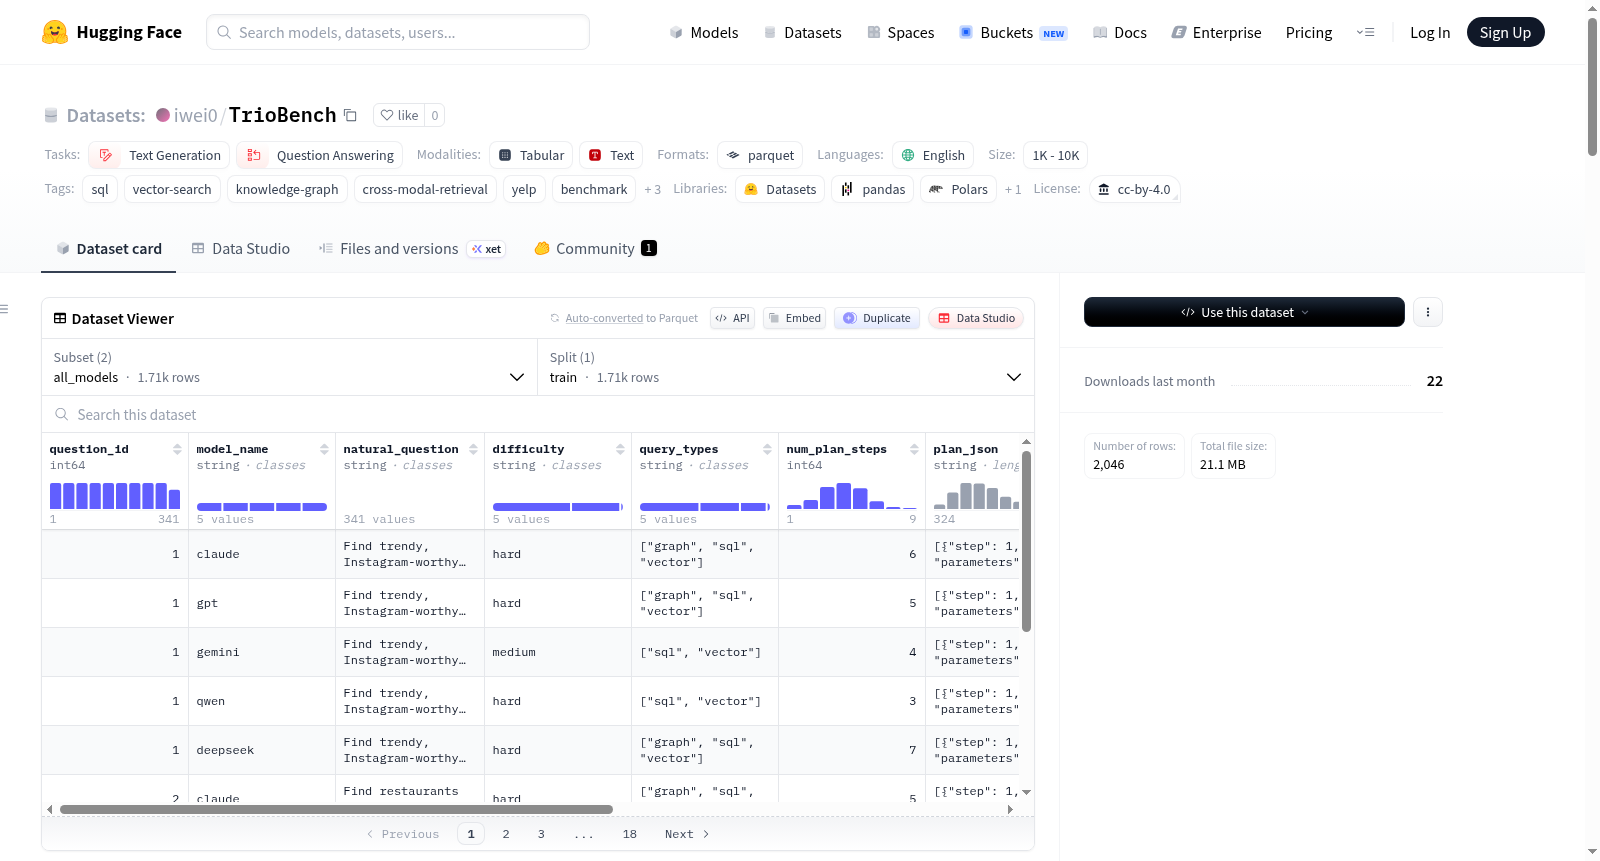1600x861 pixels.
Task: Show more tags with +3
Action: tap(652, 189)
